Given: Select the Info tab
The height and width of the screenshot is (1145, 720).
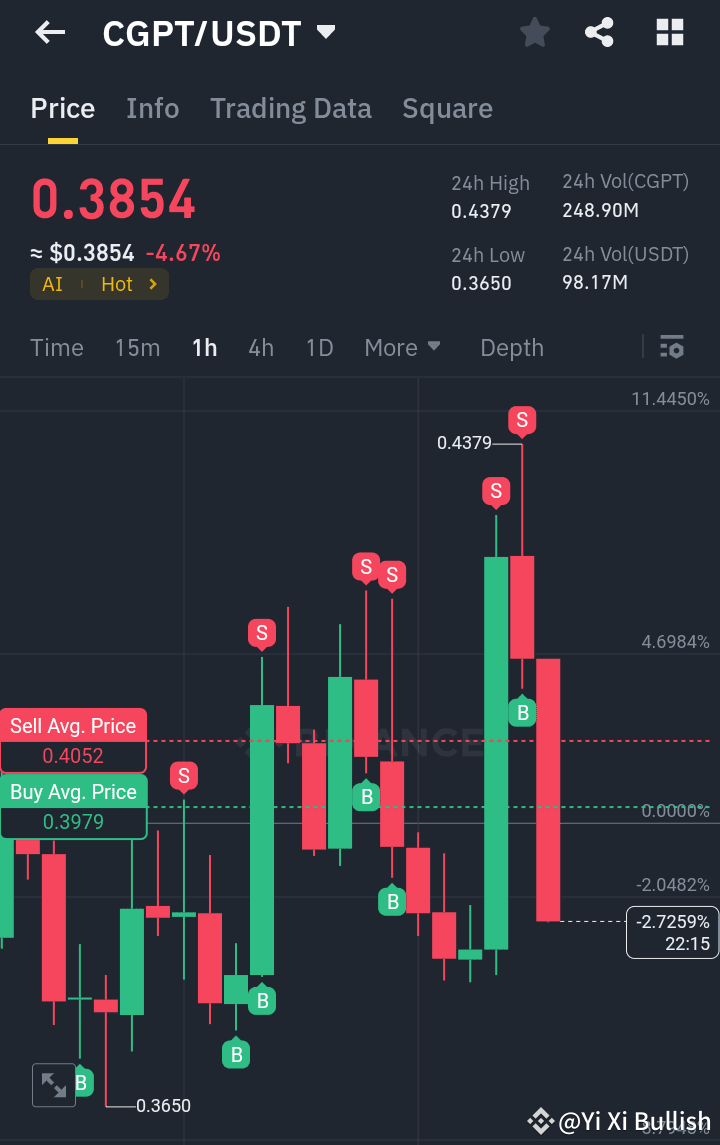Looking at the screenshot, I should [152, 108].
